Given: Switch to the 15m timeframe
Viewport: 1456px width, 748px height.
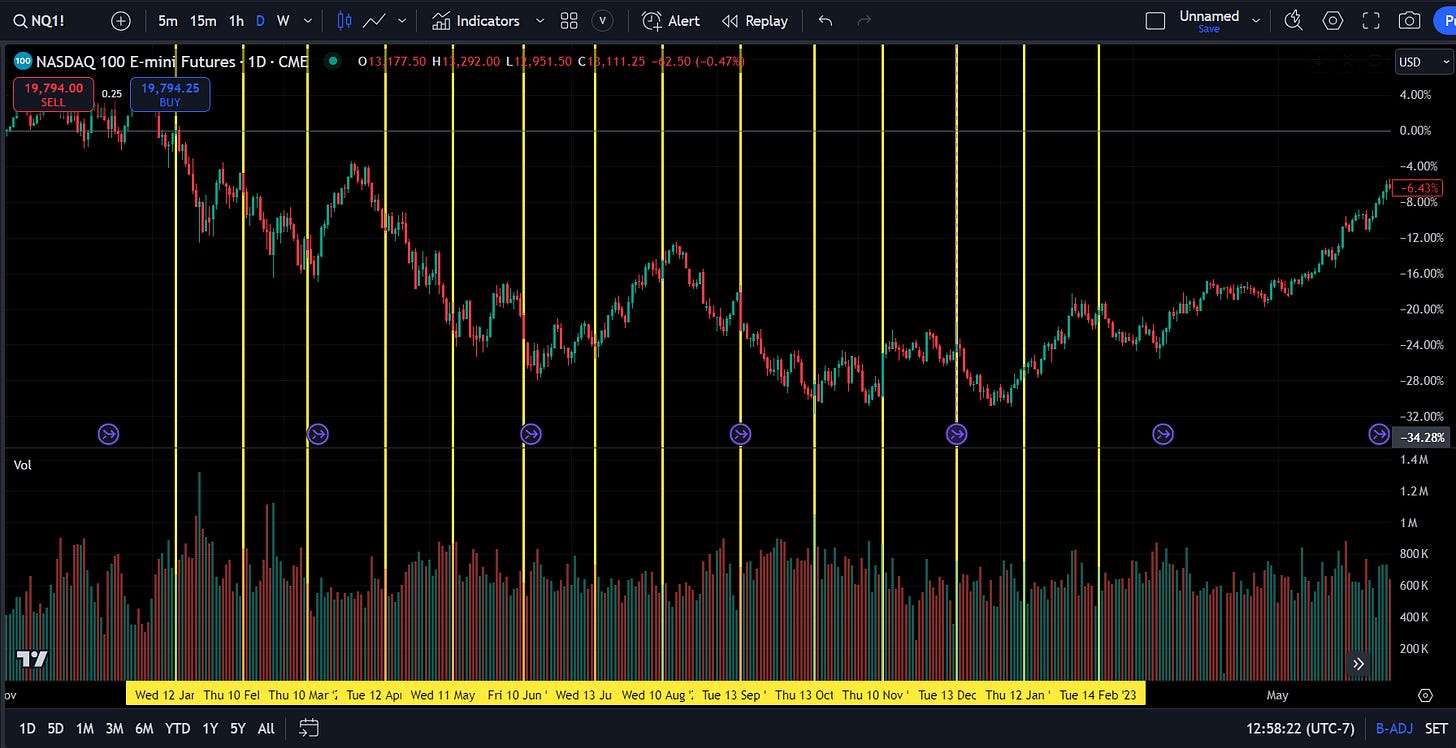Looking at the screenshot, I should pyautogui.click(x=203, y=20).
